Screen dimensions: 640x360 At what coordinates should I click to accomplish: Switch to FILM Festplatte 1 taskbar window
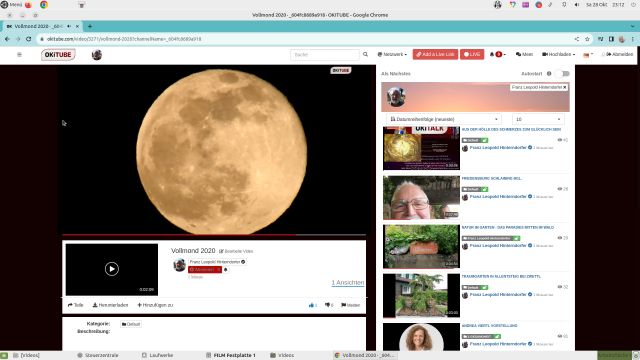[231, 355]
